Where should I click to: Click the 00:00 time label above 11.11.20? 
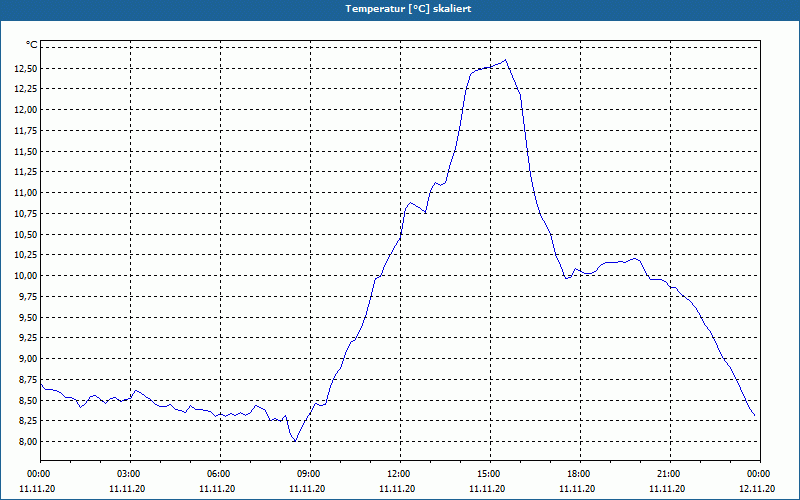38,474
